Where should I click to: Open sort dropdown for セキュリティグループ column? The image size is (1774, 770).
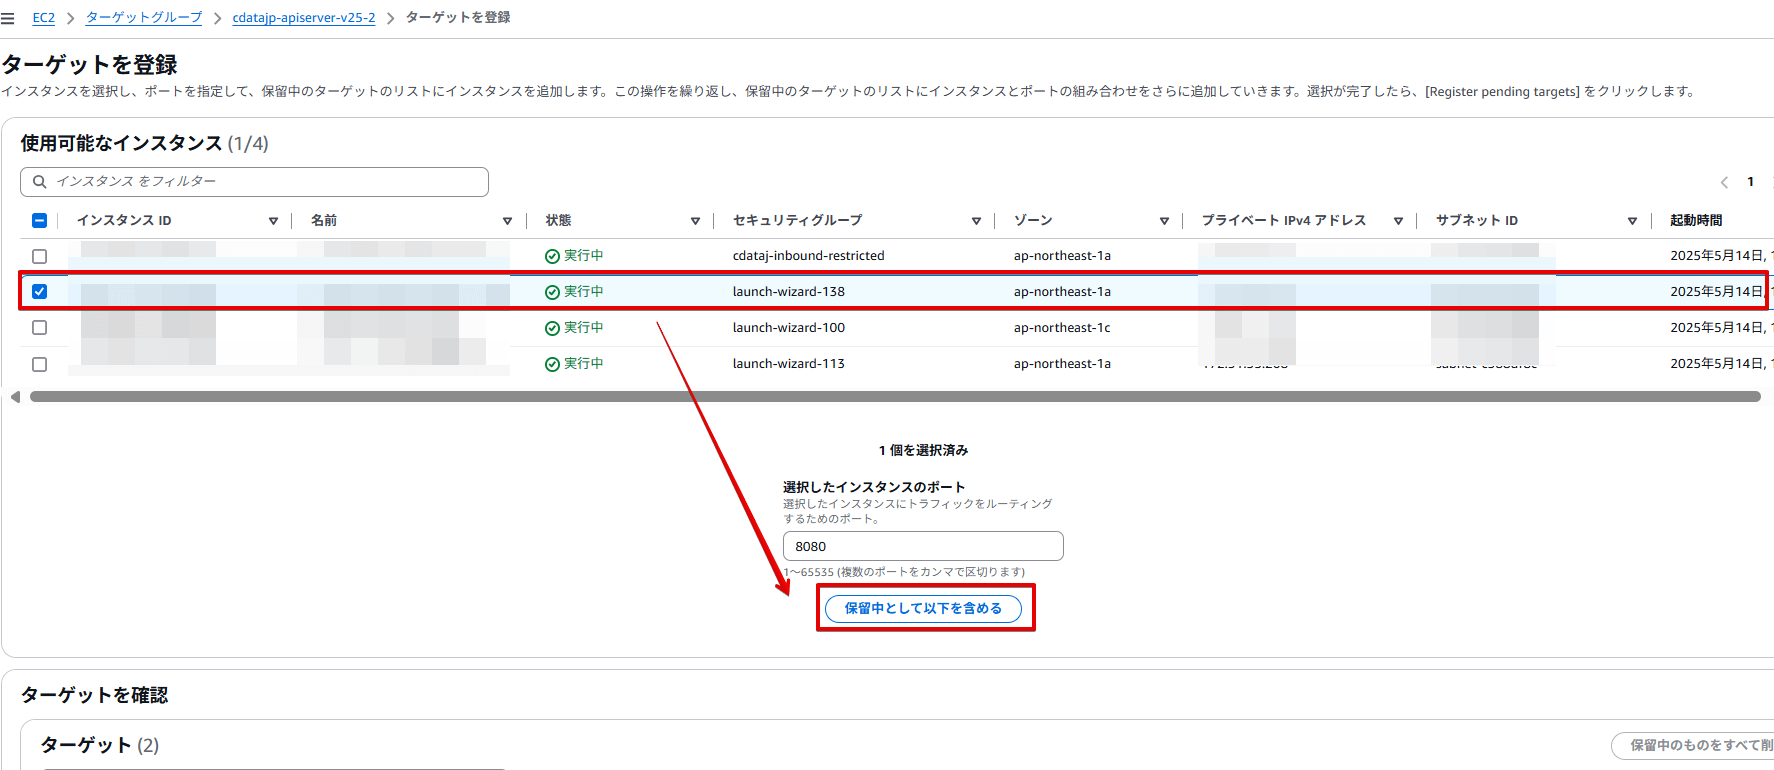pyautogui.click(x=976, y=221)
